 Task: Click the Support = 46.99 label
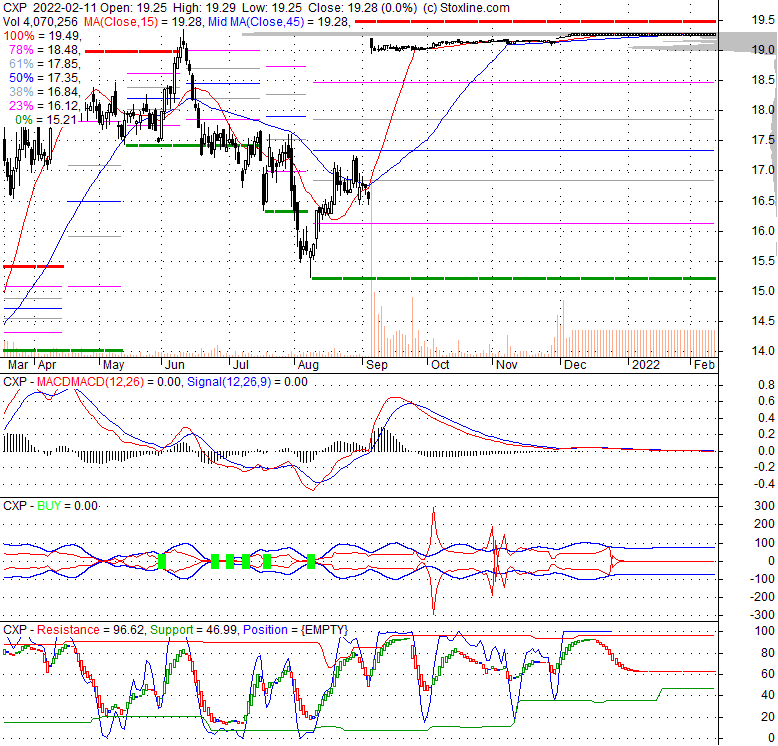tap(194, 630)
